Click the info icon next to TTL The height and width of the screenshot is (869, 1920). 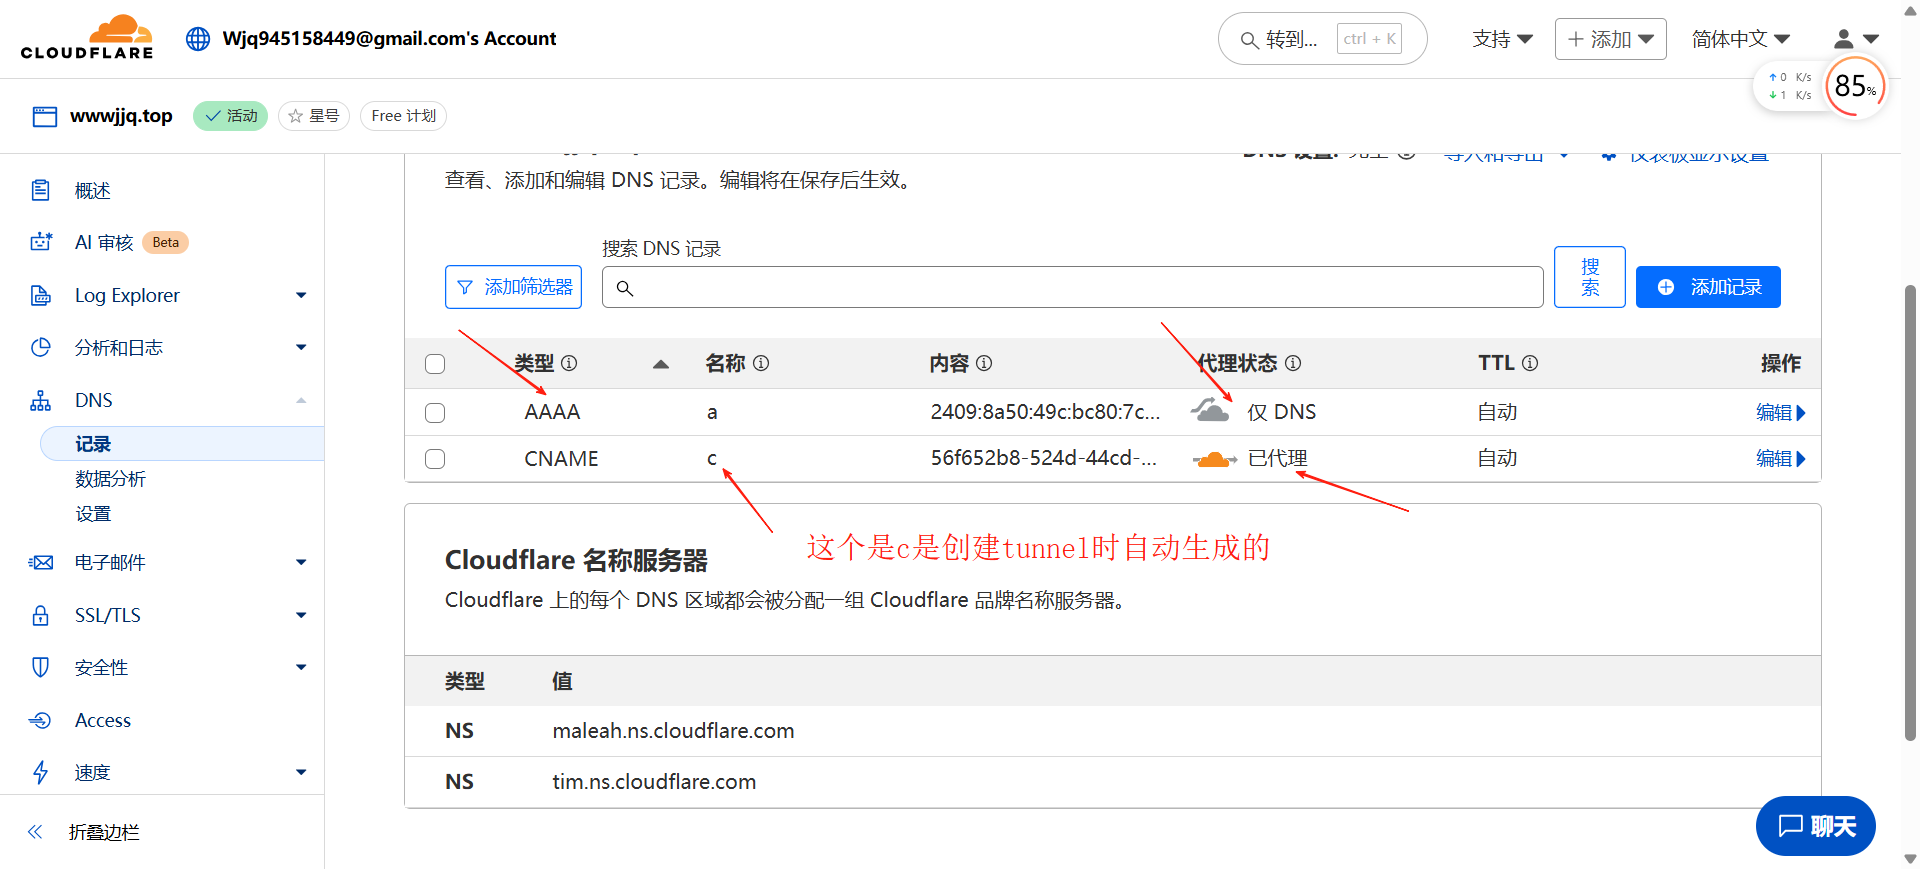[1530, 363]
